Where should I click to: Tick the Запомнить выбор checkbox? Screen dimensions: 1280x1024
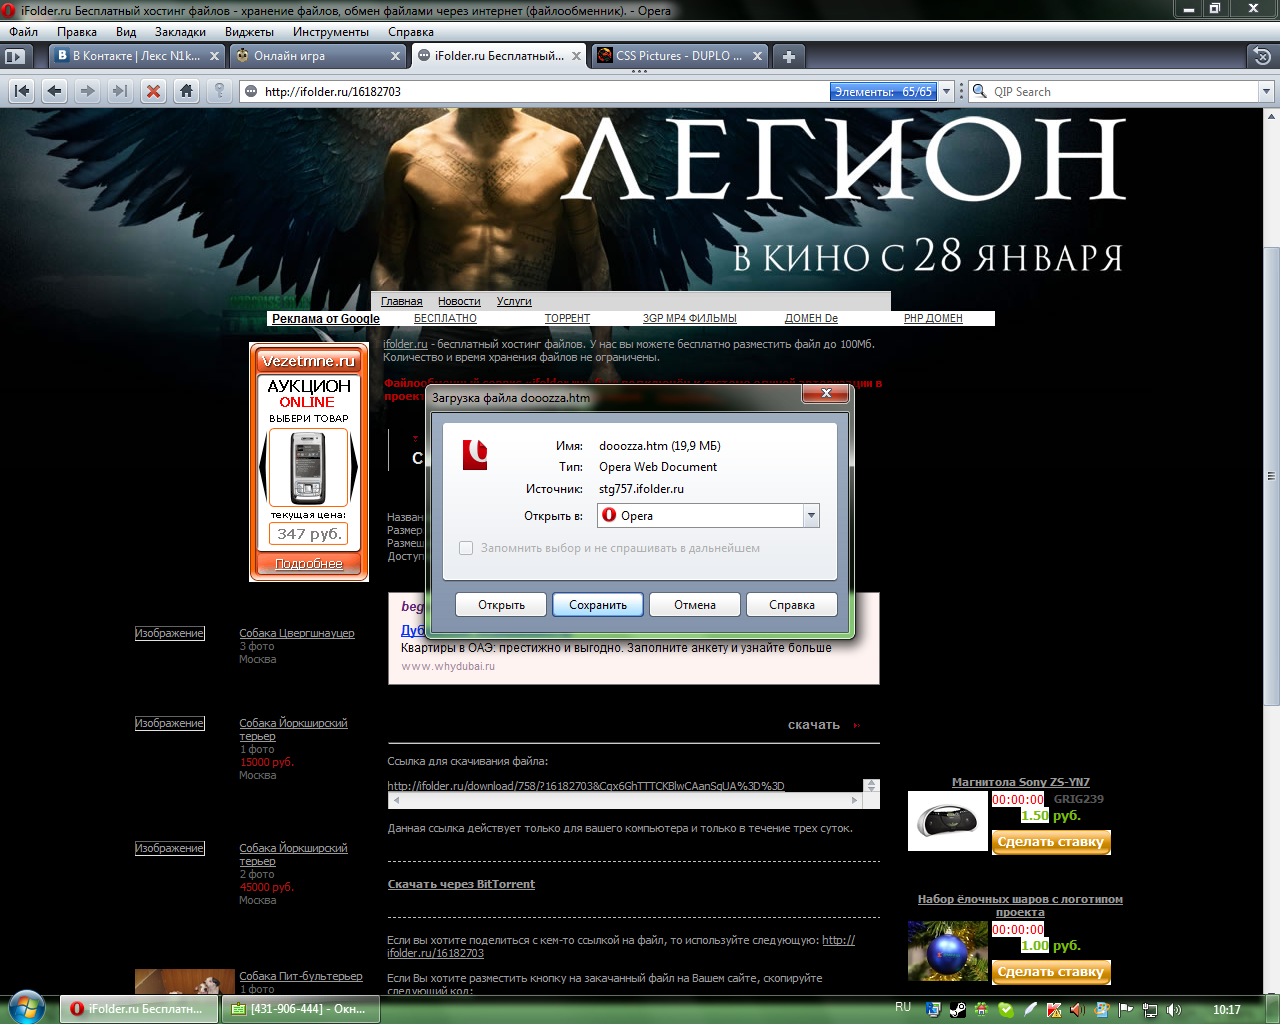click(466, 548)
